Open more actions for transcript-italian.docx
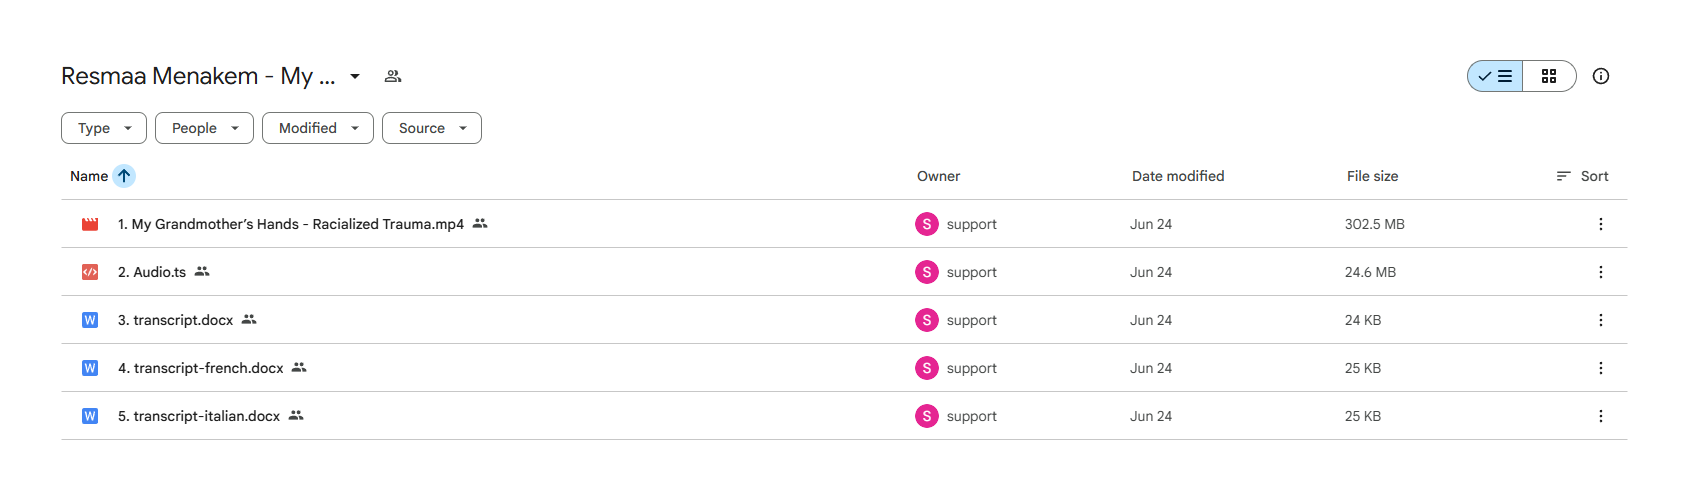This screenshot has width=1700, height=500. pyautogui.click(x=1601, y=416)
